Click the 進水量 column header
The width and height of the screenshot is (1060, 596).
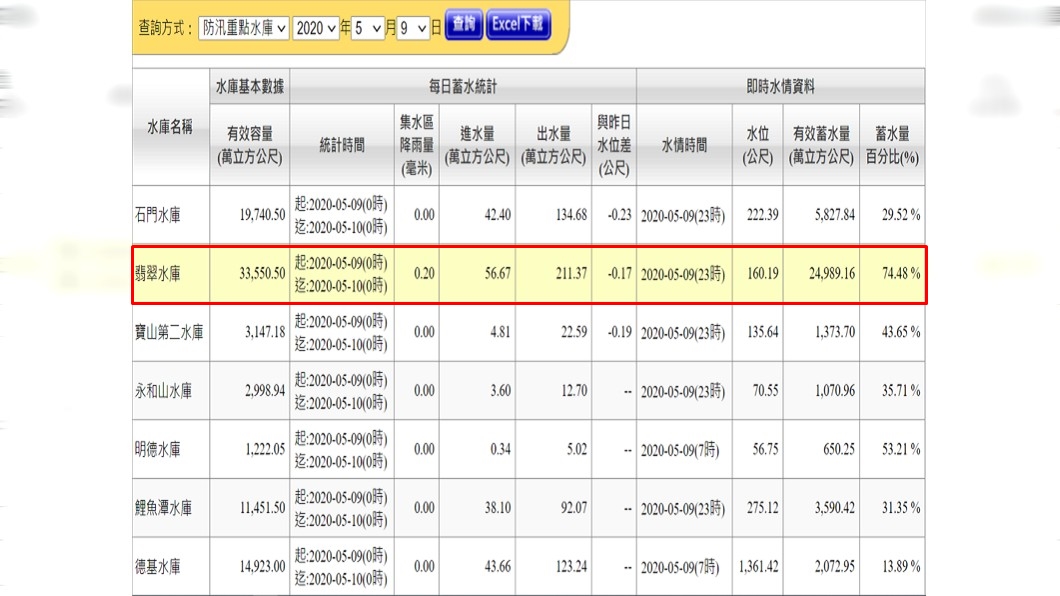tap(477, 145)
